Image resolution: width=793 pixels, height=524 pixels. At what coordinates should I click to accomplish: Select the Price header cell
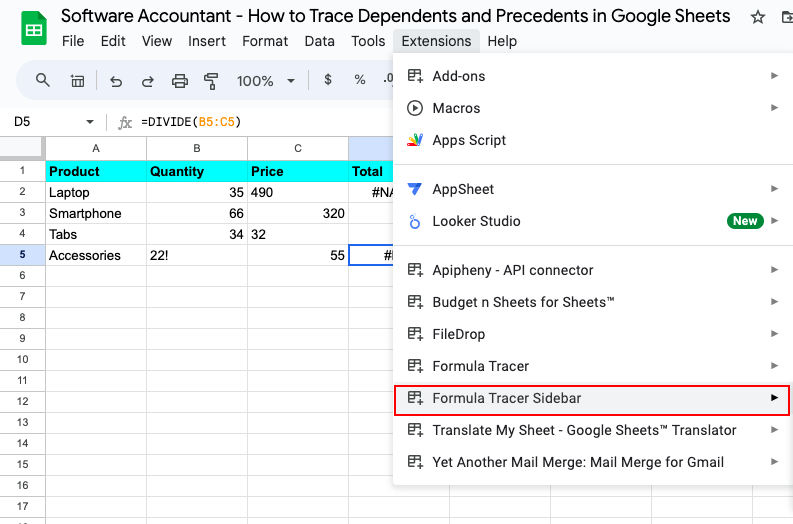click(298, 171)
